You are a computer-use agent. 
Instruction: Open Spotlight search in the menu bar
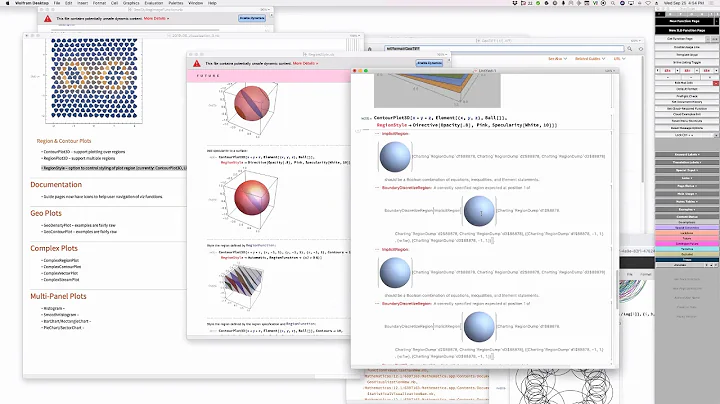(613, 3)
